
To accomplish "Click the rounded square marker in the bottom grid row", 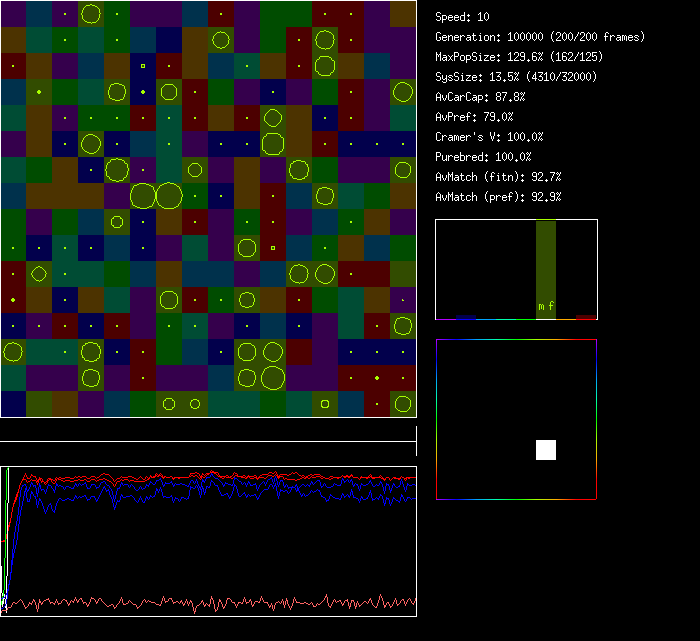I will tap(325, 404).
